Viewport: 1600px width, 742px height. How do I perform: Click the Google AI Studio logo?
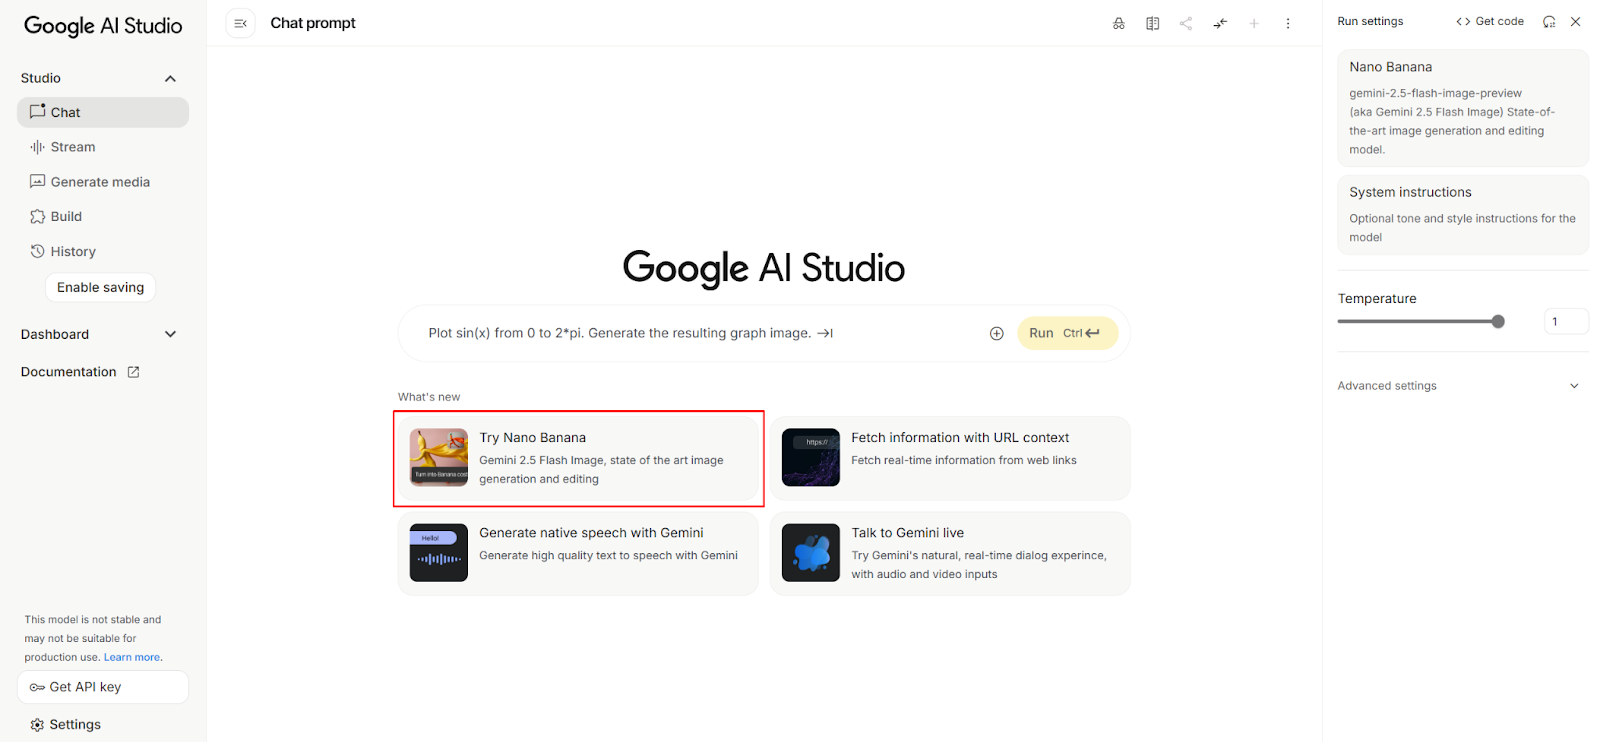(103, 26)
